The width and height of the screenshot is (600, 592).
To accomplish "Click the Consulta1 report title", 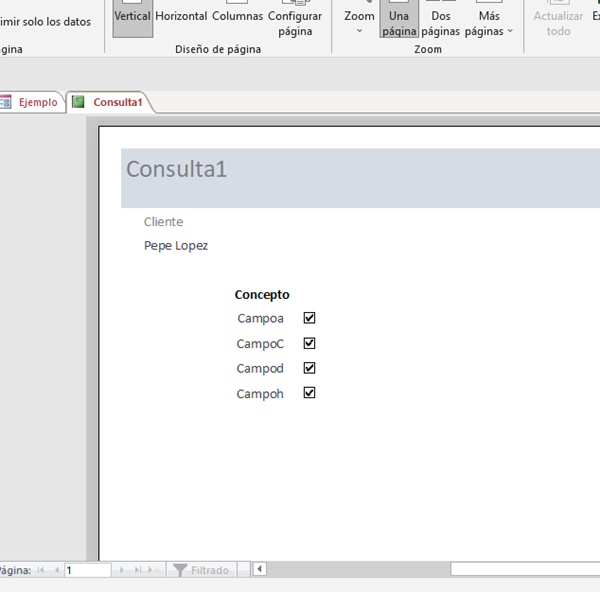I will [x=176, y=169].
